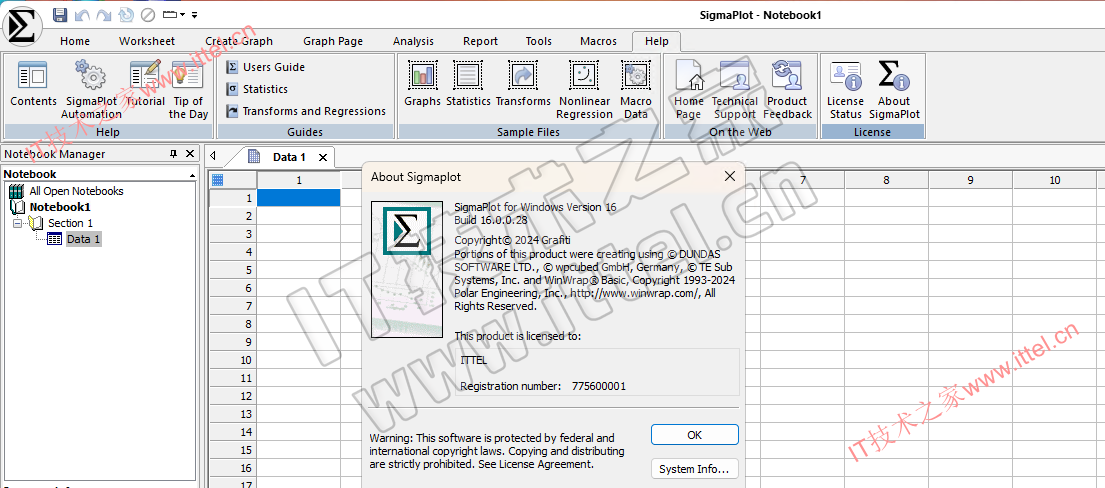Click the highlighted cell in row 1
The width and height of the screenshot is (1105, 488).
point(299,198)
